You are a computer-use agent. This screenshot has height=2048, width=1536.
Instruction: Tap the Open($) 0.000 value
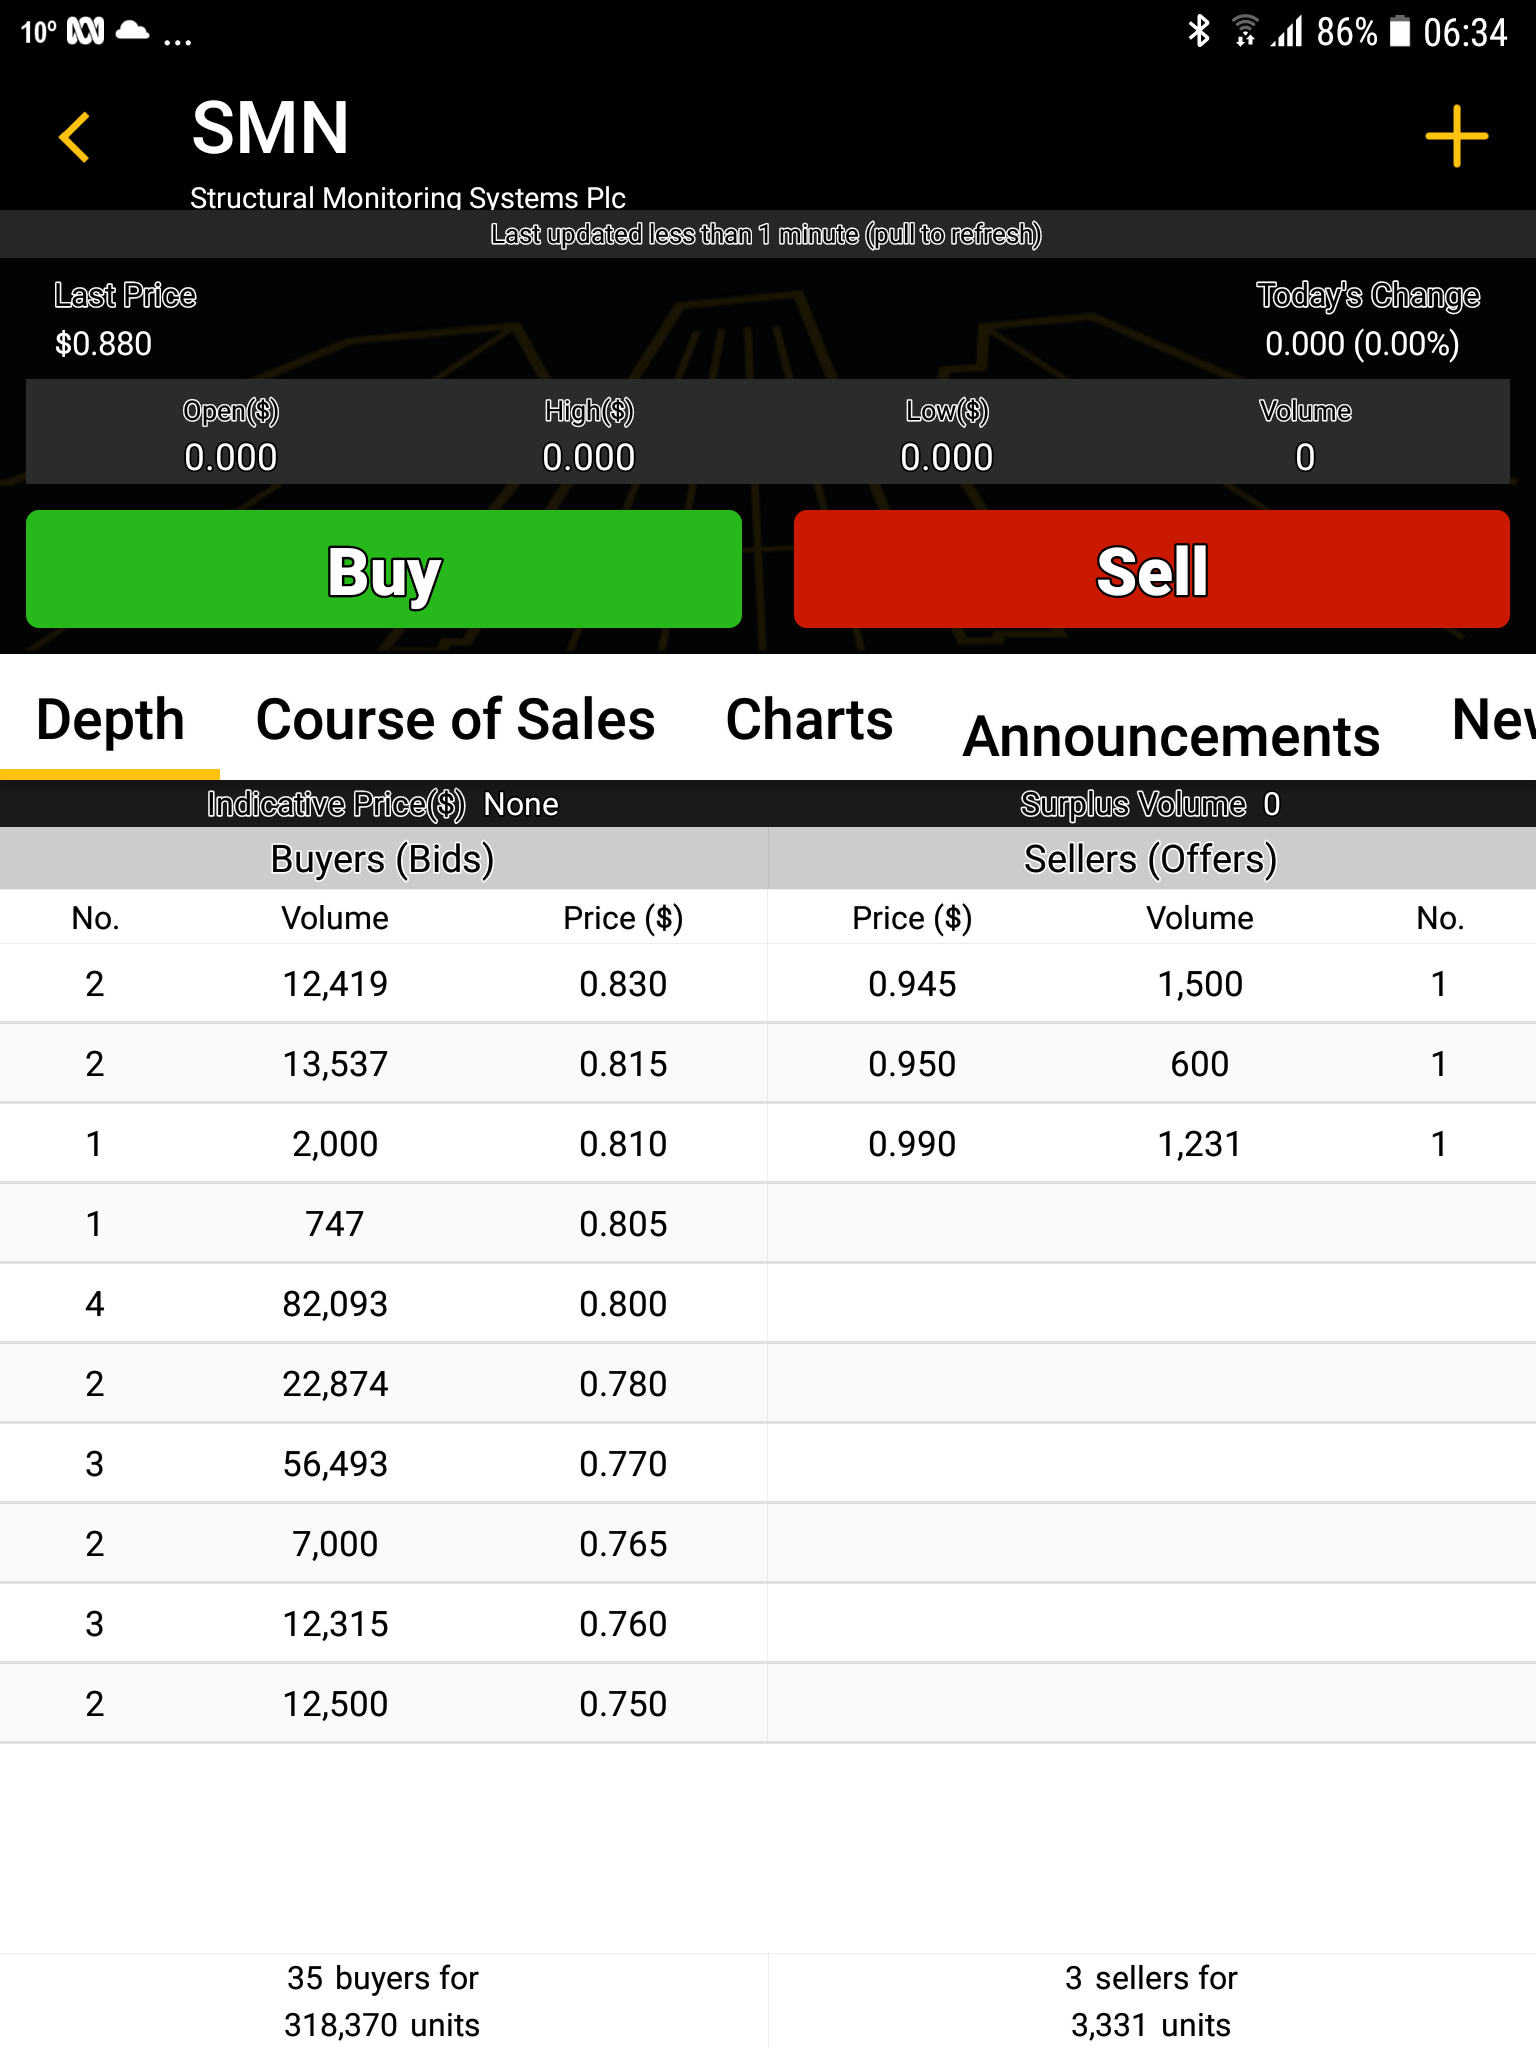(231, 457)
